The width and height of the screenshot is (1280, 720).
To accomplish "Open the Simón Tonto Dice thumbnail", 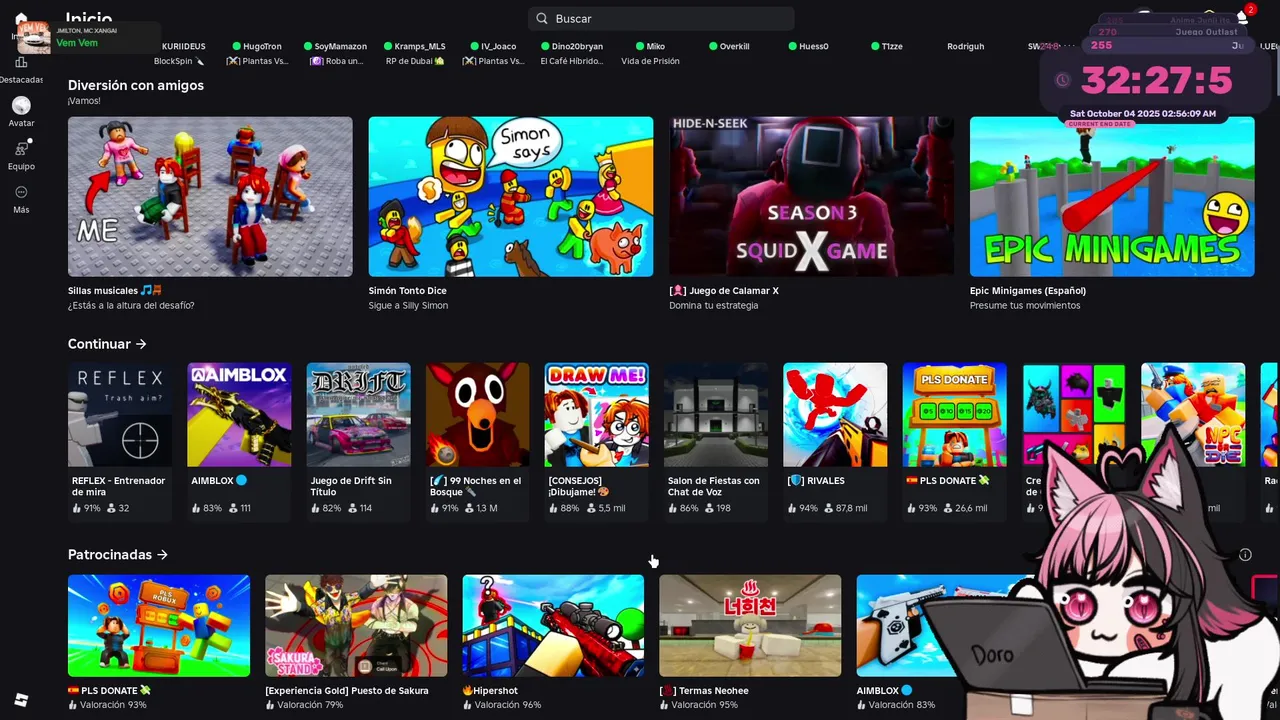I will [x=511, y=196].
